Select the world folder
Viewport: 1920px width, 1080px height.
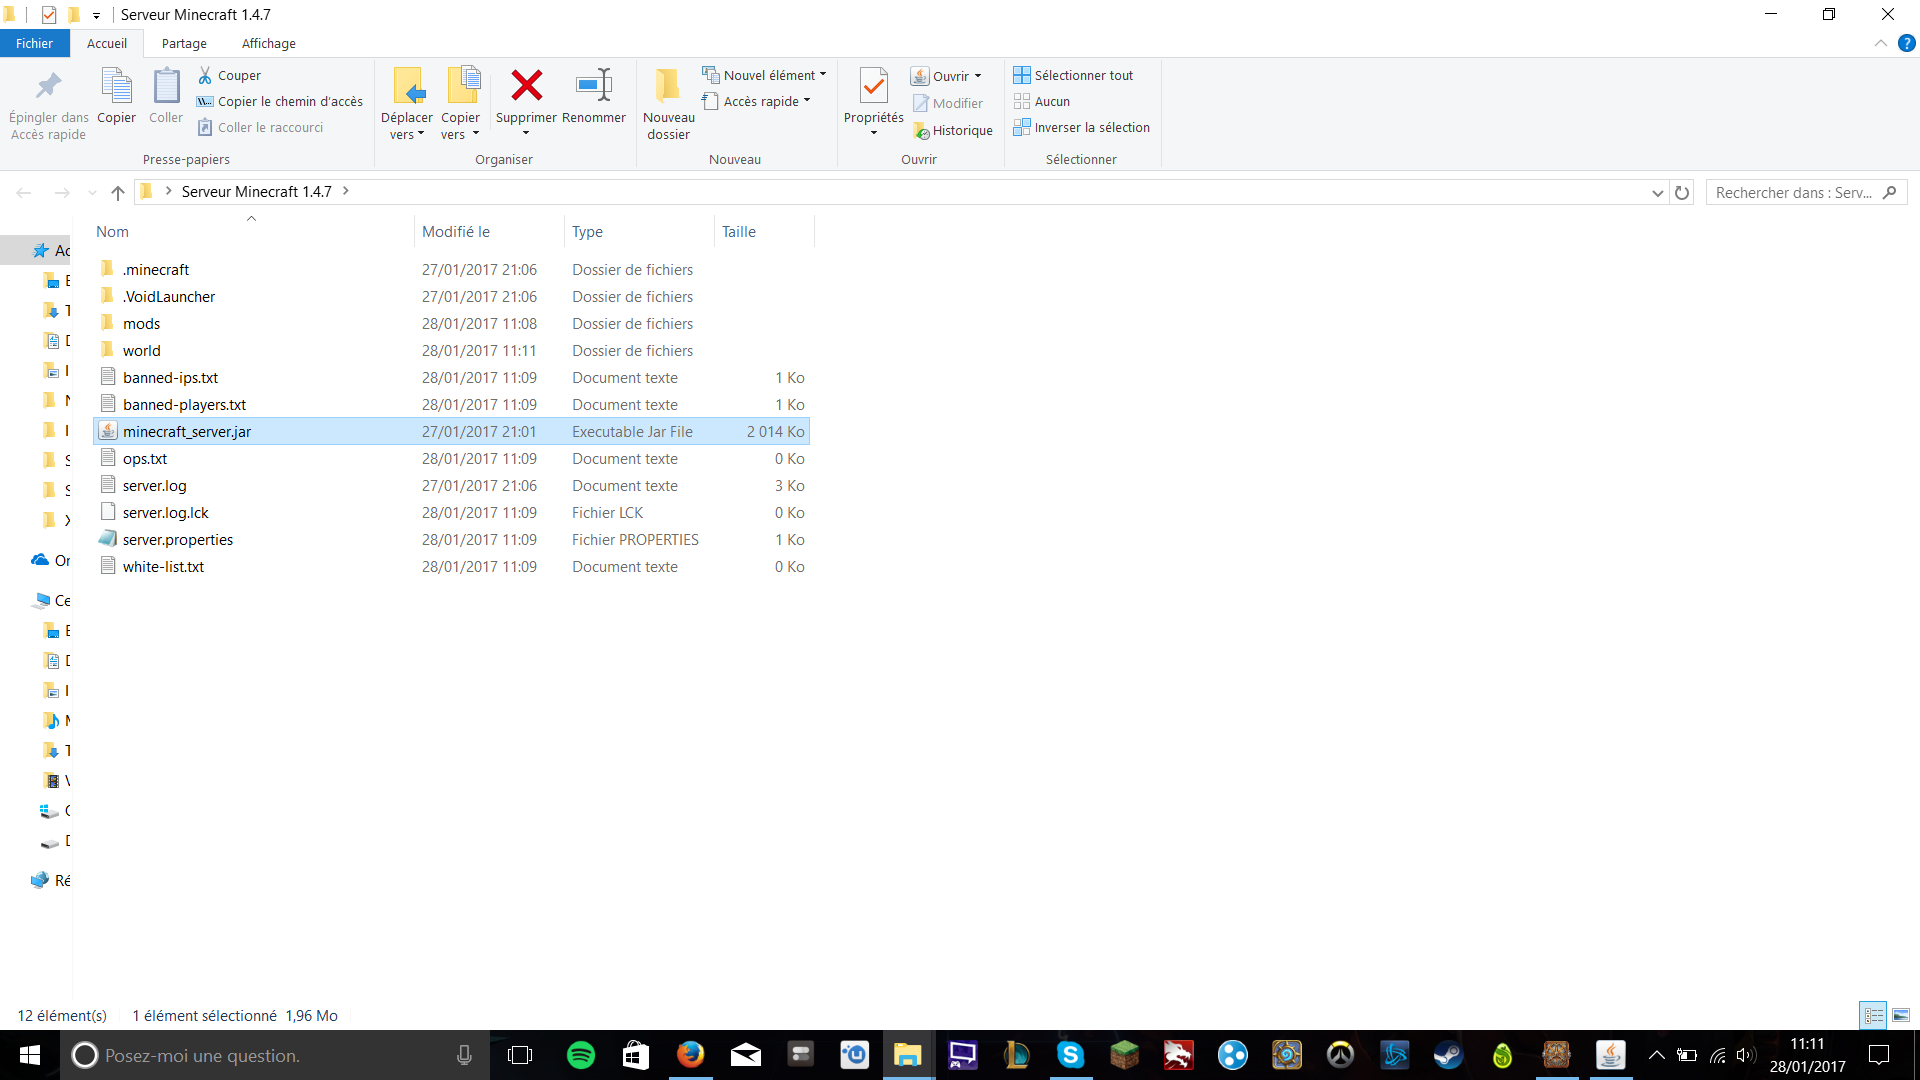pyautogui.click(x=451, y=350)
